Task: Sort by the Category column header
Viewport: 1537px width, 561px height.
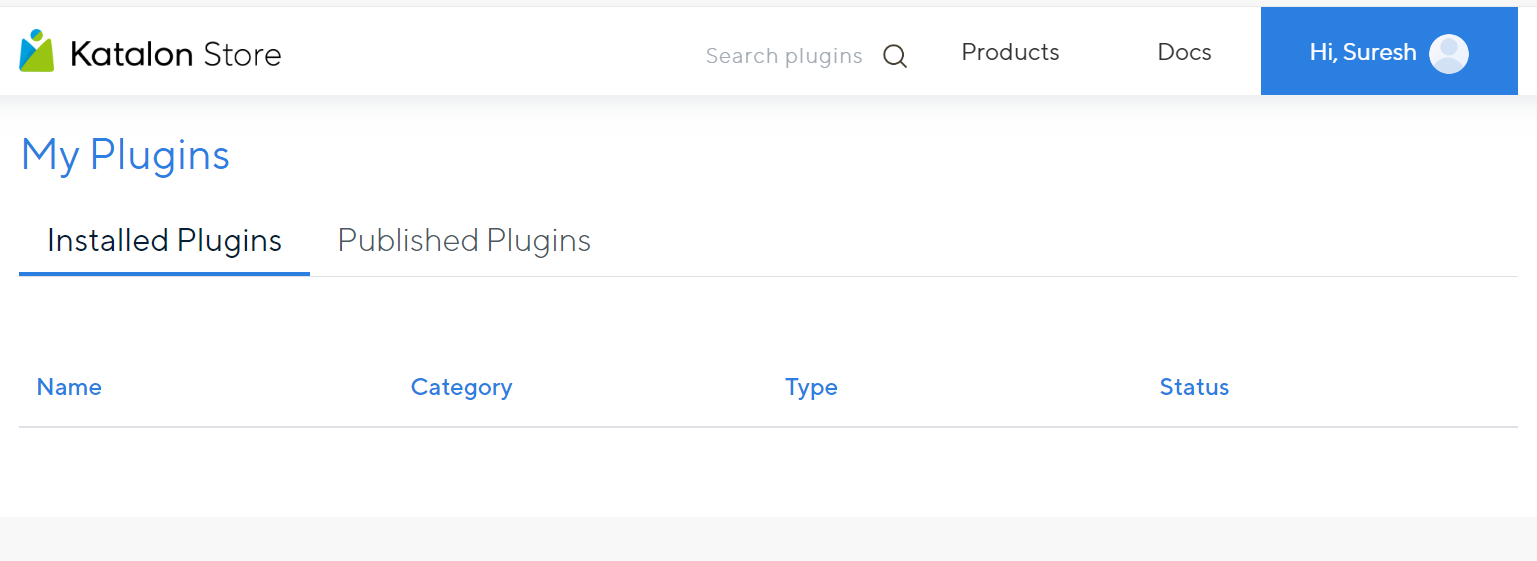Action: tap(461, 387)
